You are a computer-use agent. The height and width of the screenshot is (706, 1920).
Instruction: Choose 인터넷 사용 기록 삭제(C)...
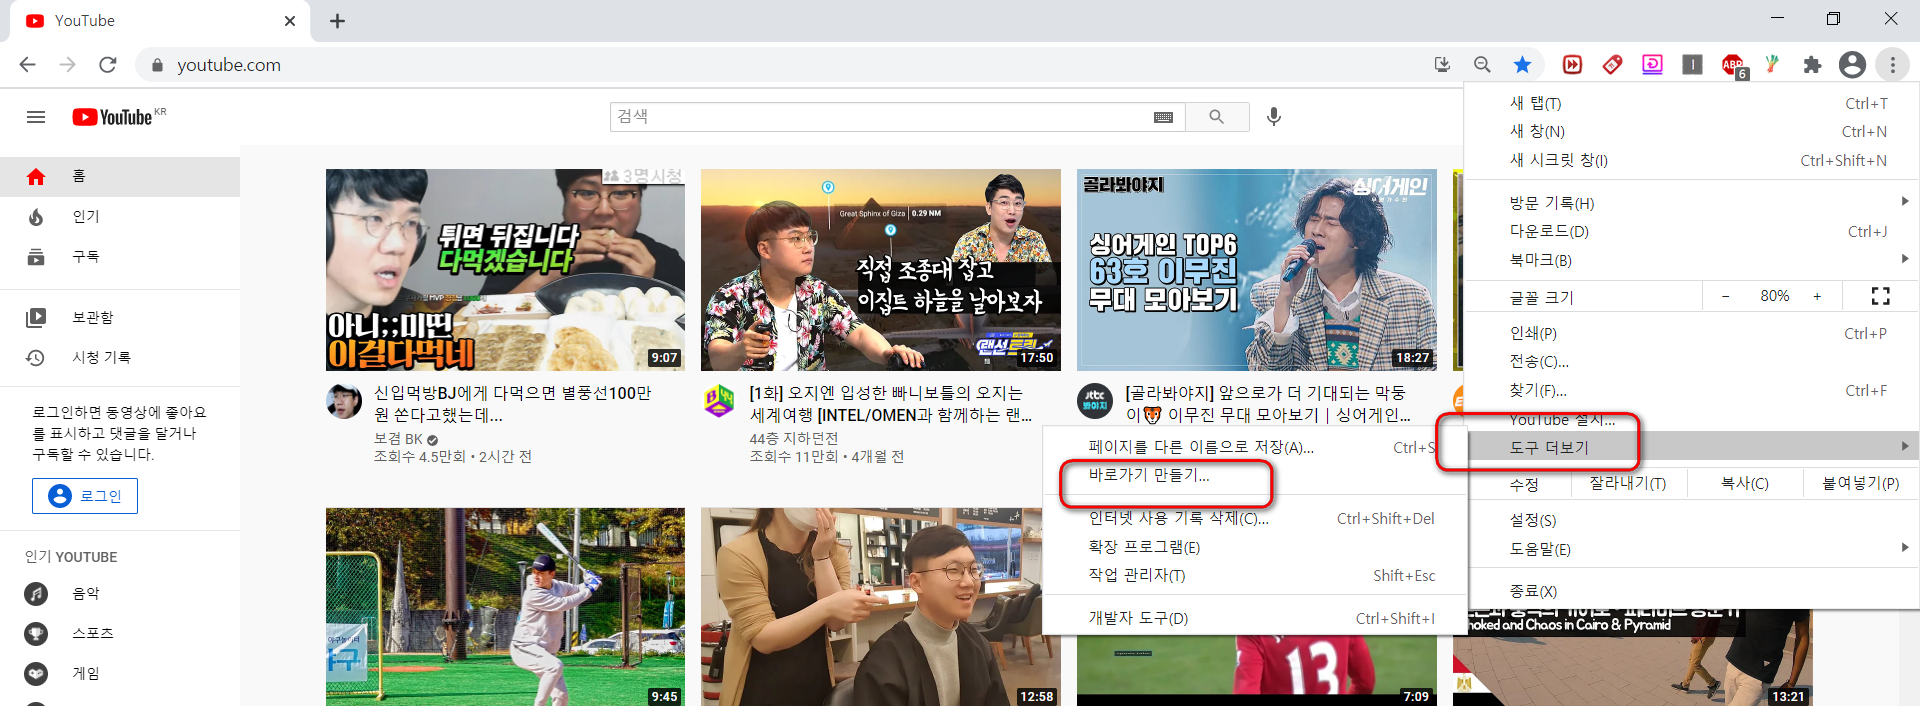click(1254, 518)
